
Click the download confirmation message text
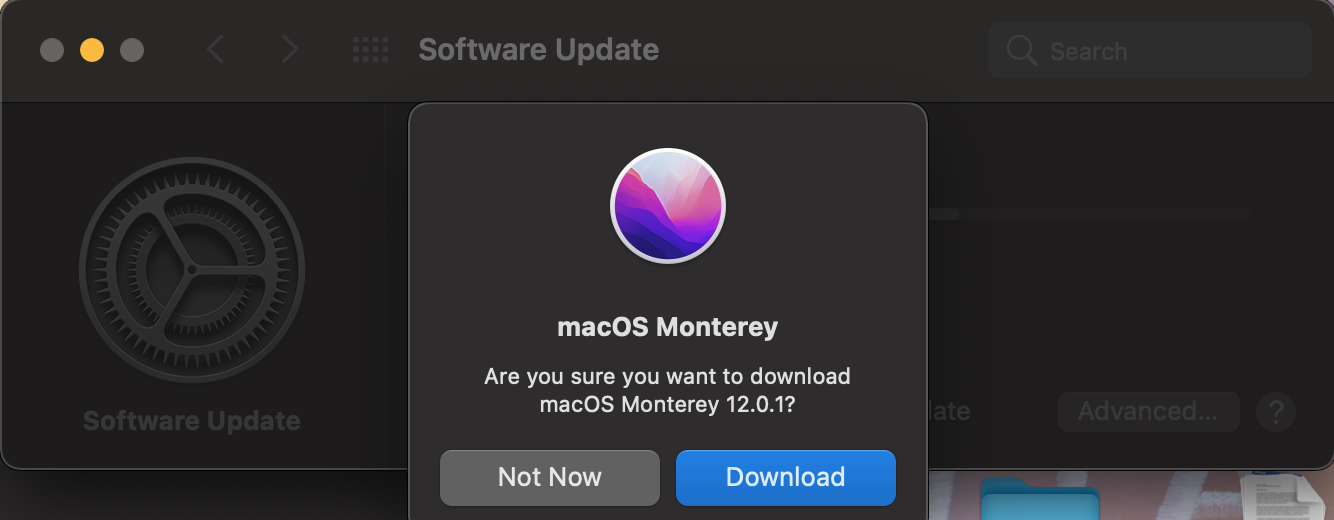point(667,391)
